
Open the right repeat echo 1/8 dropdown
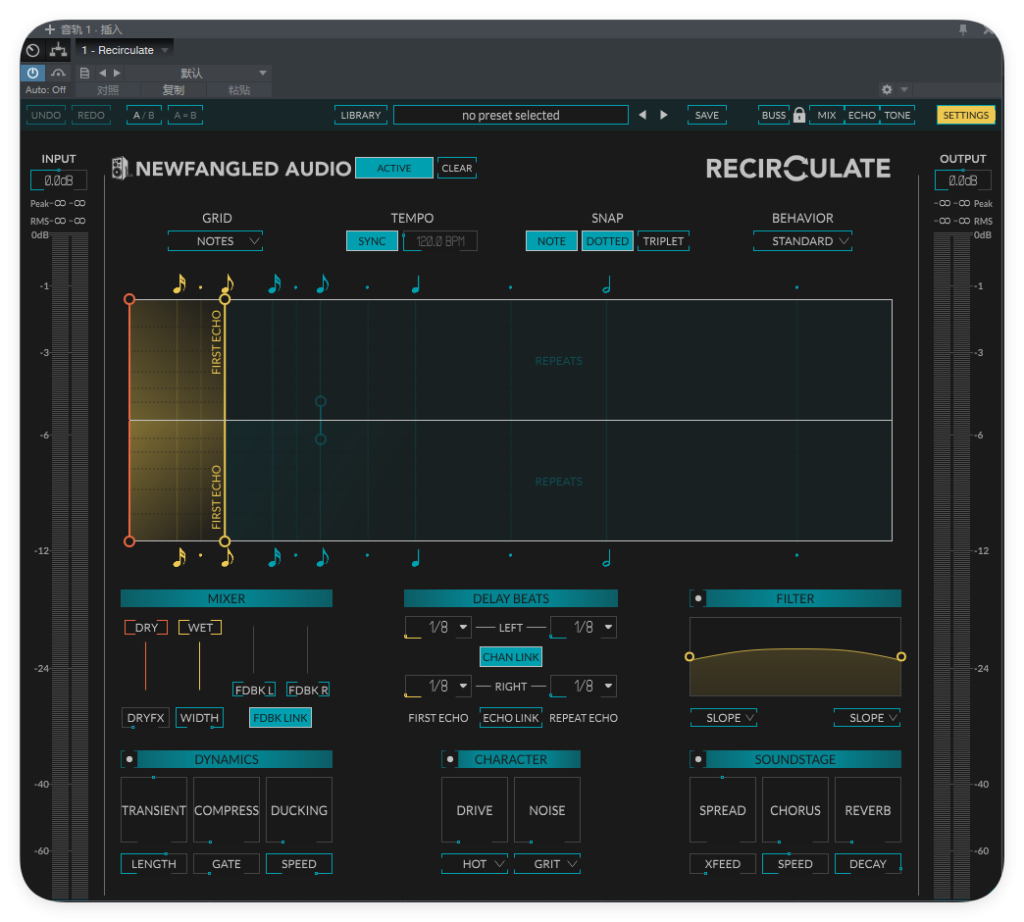[583, 686]
